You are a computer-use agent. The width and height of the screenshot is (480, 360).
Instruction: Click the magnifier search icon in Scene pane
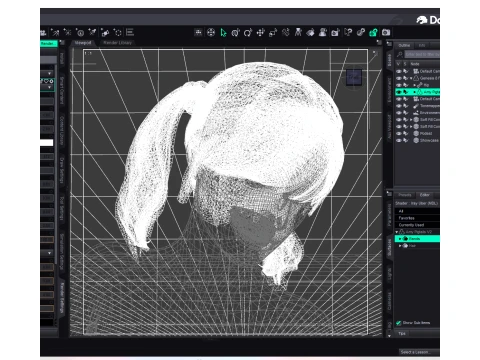(x=399, y=54)
